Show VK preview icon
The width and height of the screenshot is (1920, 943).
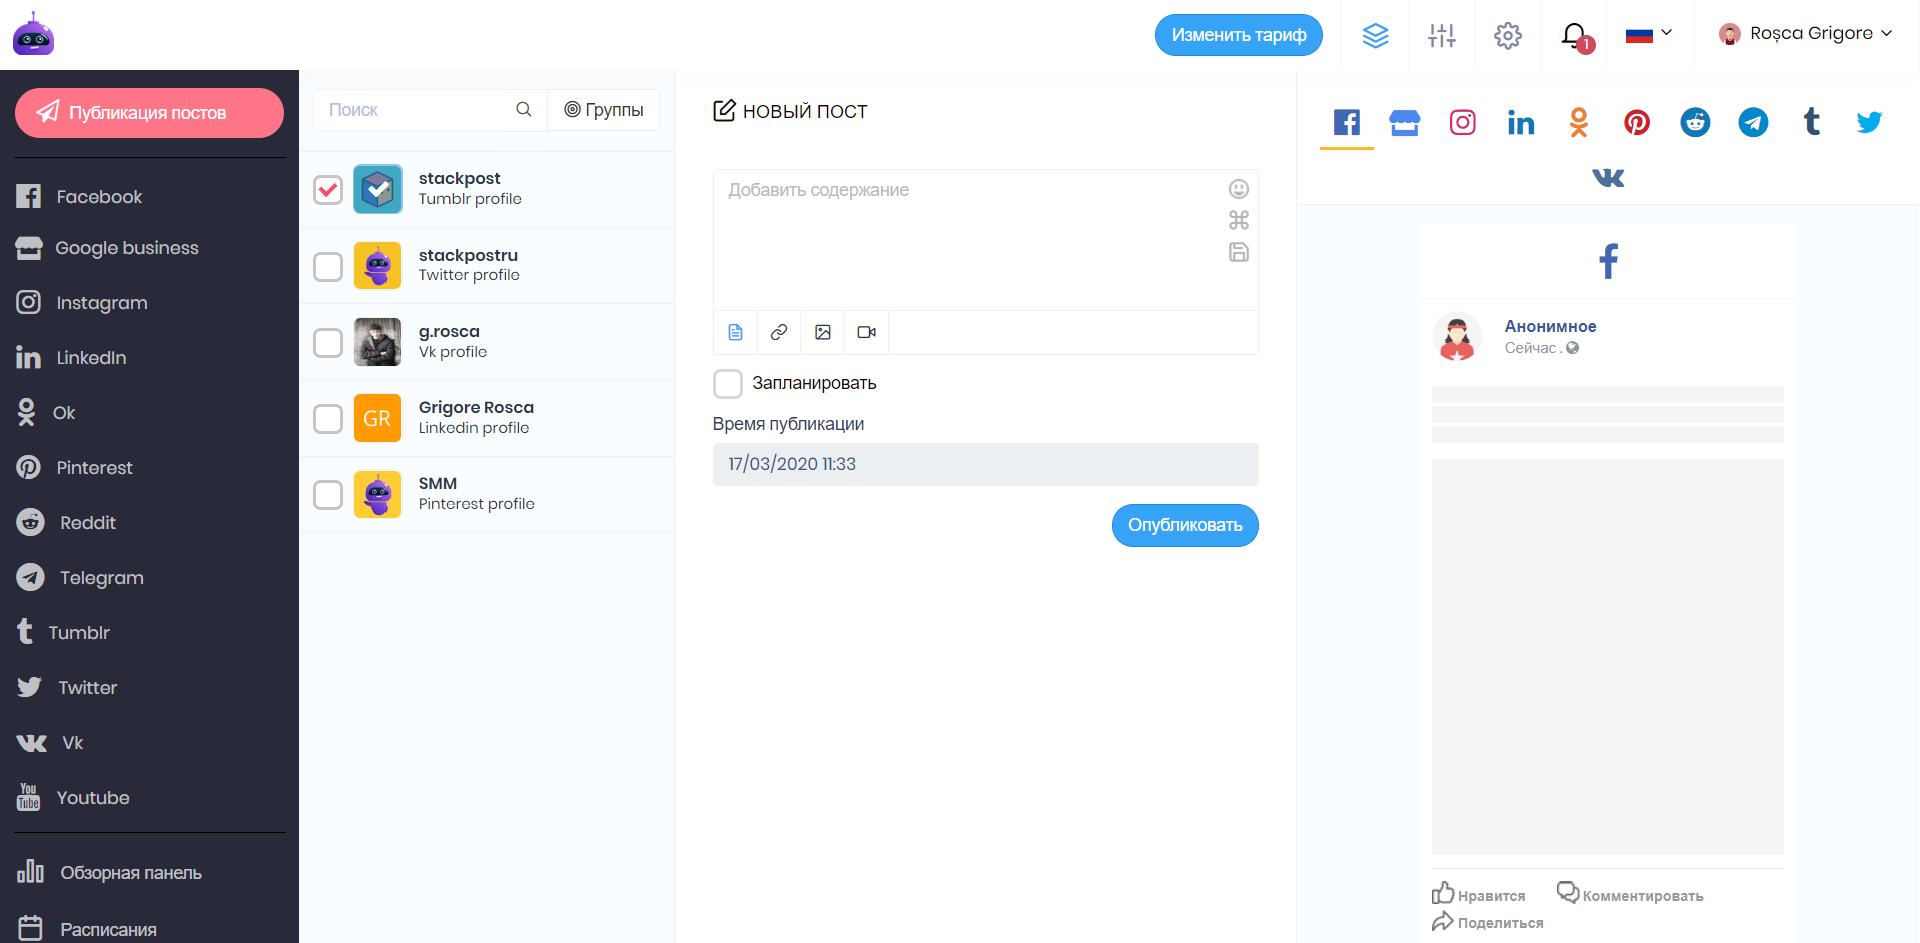click(x=1608, y=178)
